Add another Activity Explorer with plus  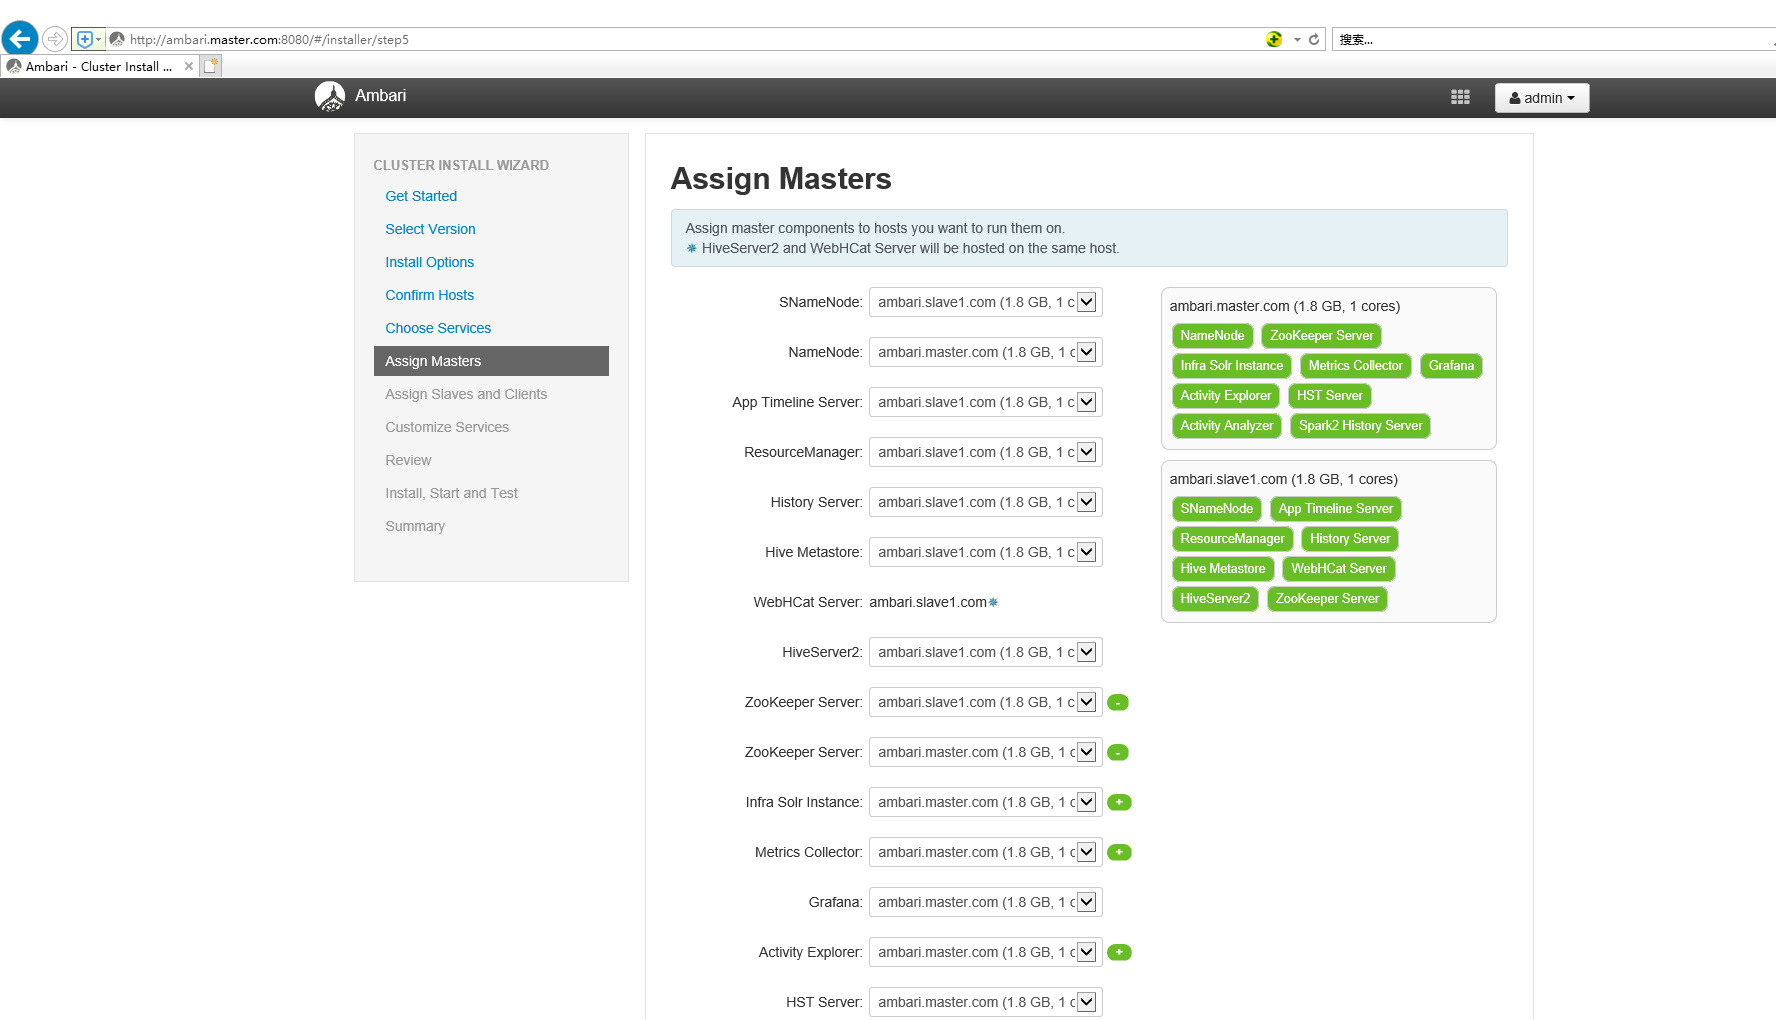[x=1119, y=952]
